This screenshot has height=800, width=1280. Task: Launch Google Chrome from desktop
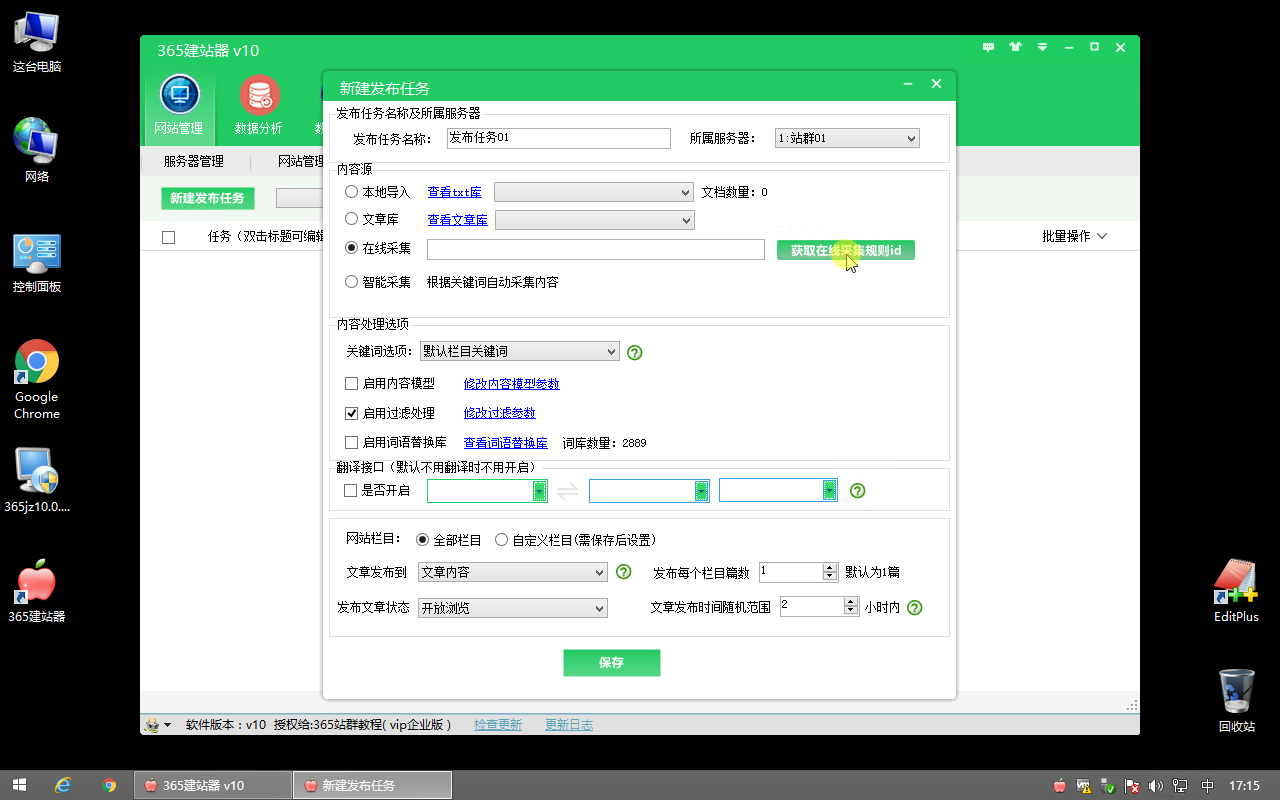coord(37,380)
